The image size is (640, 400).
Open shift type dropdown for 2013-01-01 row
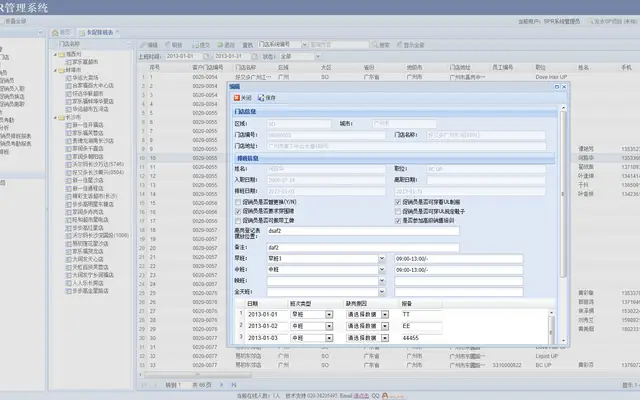coord(329,315)
